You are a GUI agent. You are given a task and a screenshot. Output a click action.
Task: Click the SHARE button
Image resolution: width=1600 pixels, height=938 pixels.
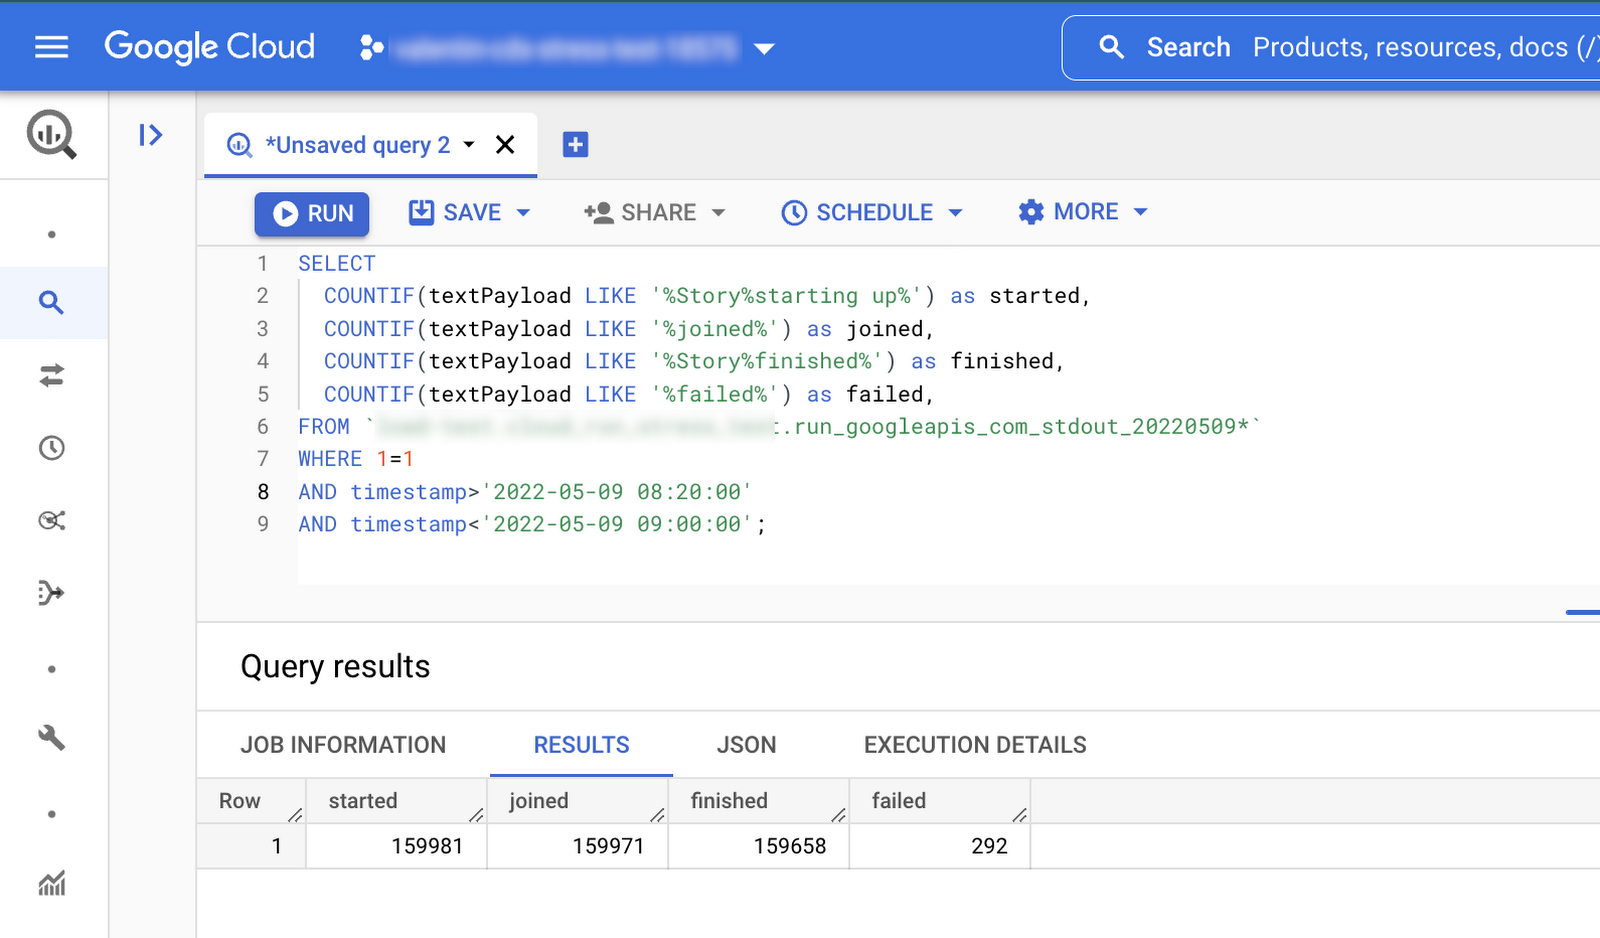tap(640, 212)
